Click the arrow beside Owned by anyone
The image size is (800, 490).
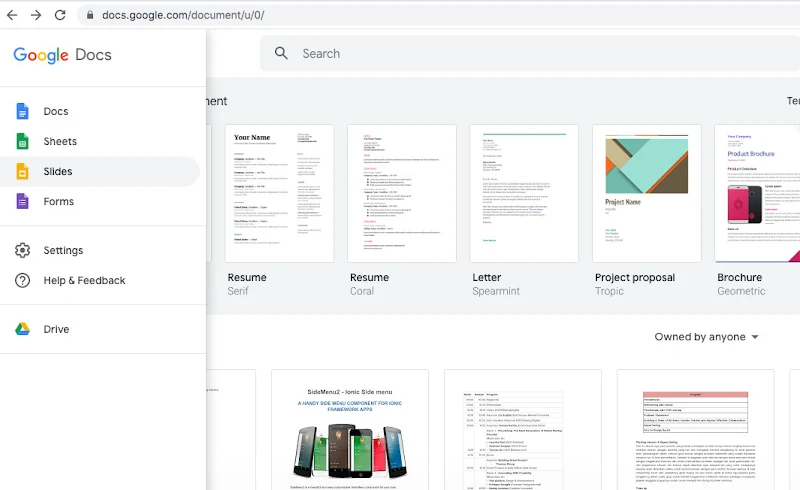coord(755,337)
